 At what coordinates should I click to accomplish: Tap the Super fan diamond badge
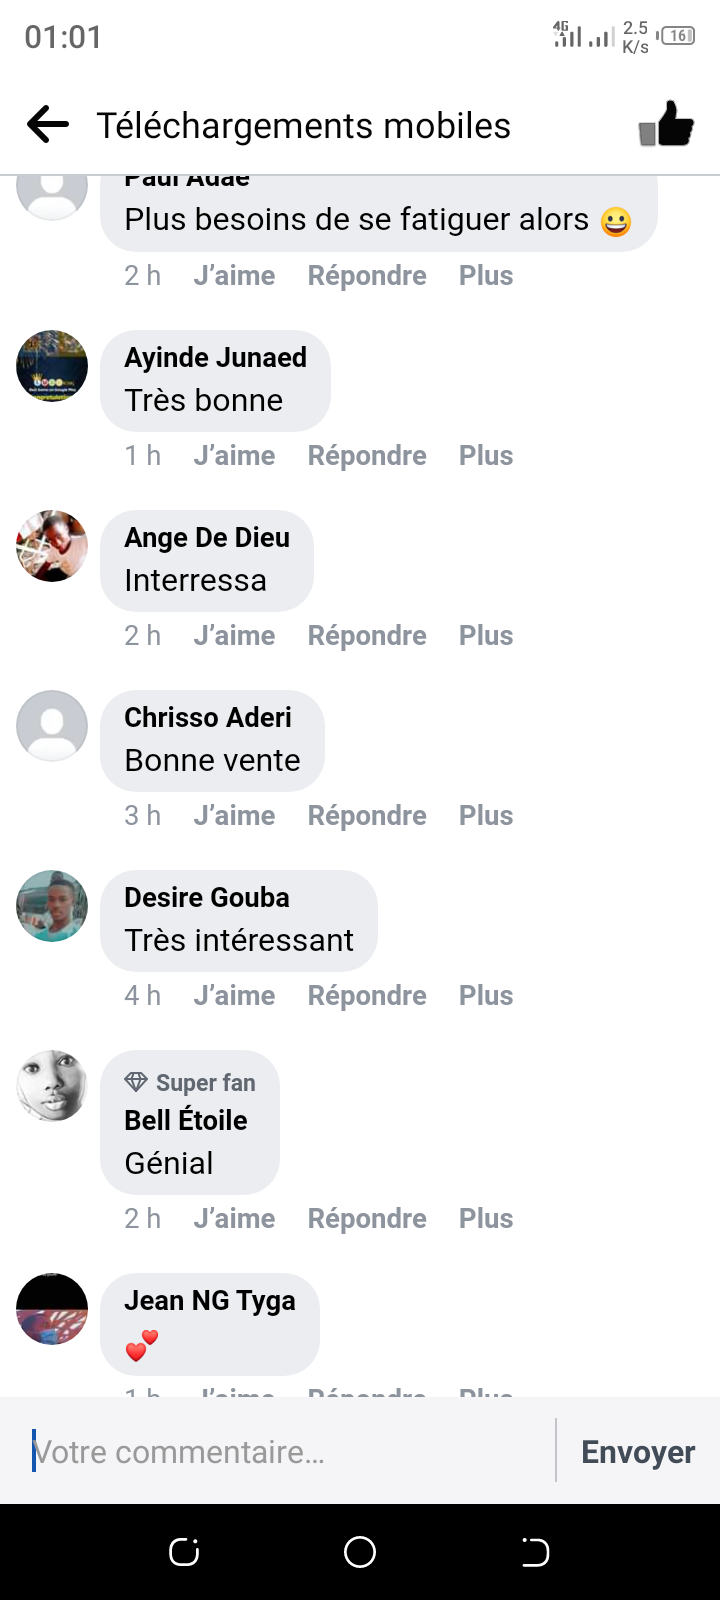pos(136,1082)
